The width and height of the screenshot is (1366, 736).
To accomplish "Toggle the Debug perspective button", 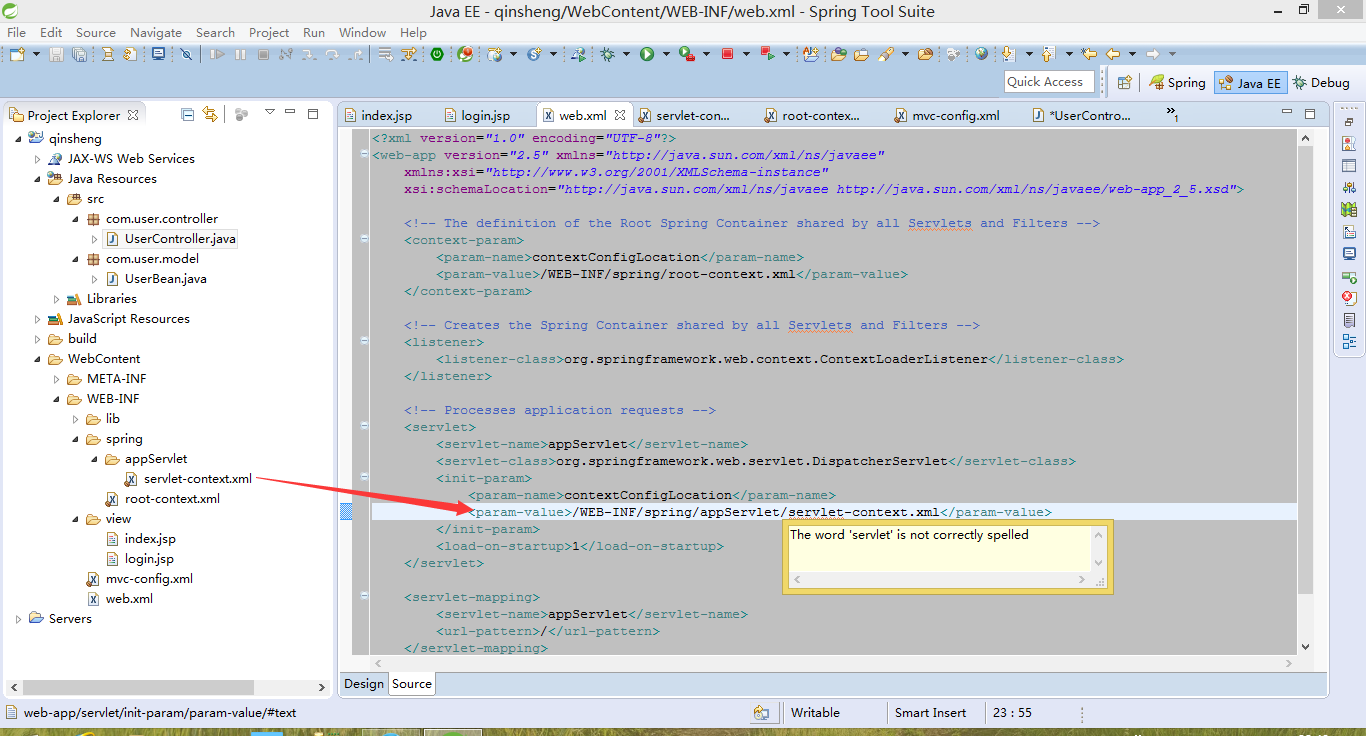I will [1321, 82].
